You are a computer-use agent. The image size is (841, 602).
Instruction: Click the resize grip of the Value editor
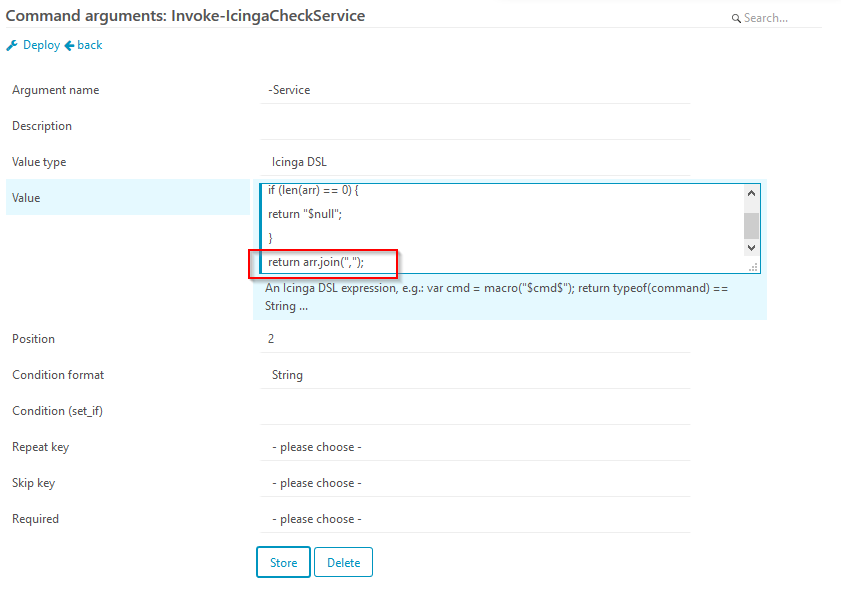point(754,266)
